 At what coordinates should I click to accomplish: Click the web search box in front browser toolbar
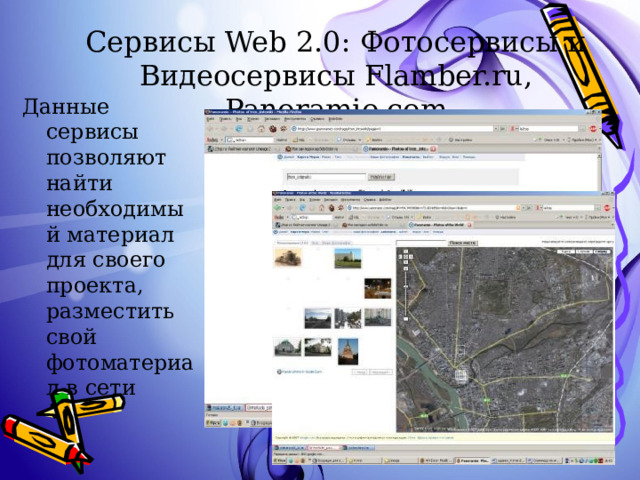(568, 208)
